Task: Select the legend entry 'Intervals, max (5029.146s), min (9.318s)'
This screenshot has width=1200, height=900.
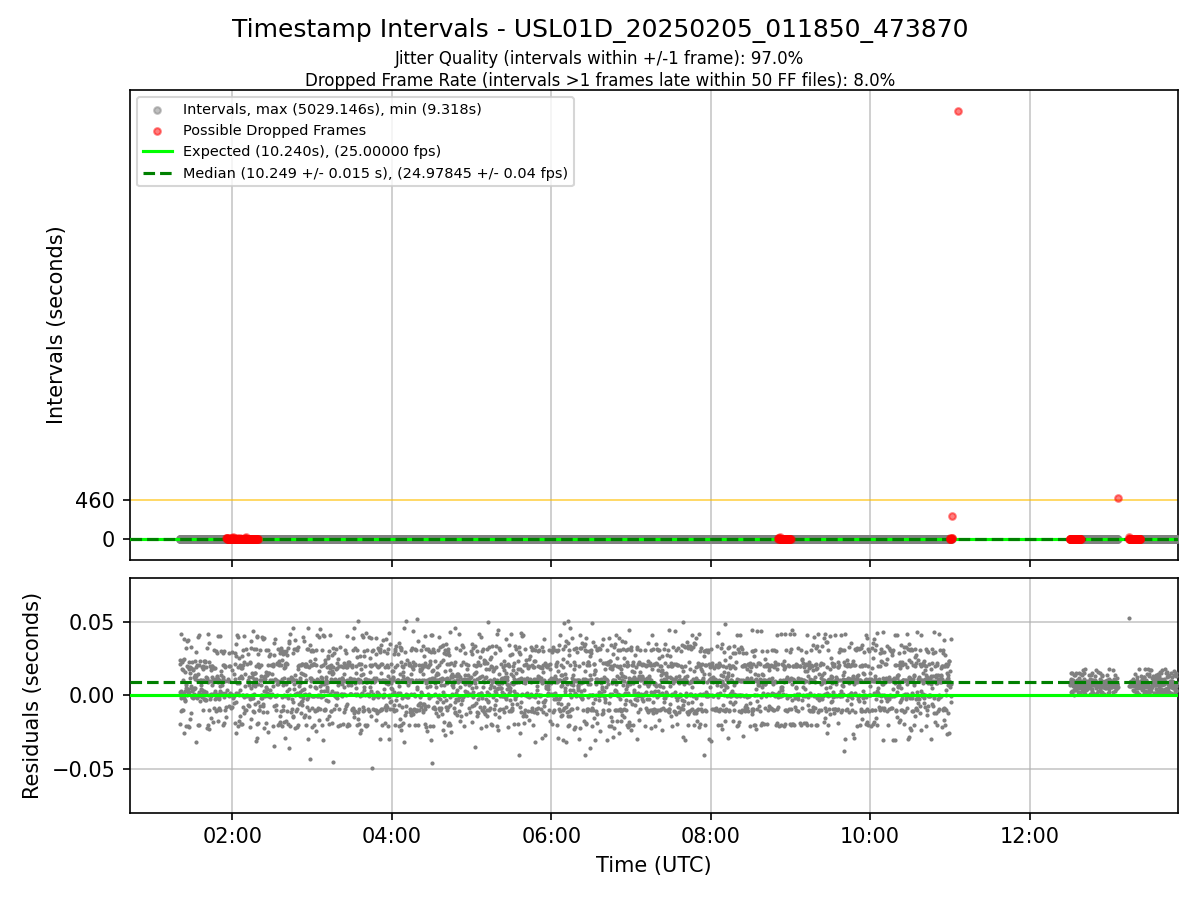Action: [332, 109]
